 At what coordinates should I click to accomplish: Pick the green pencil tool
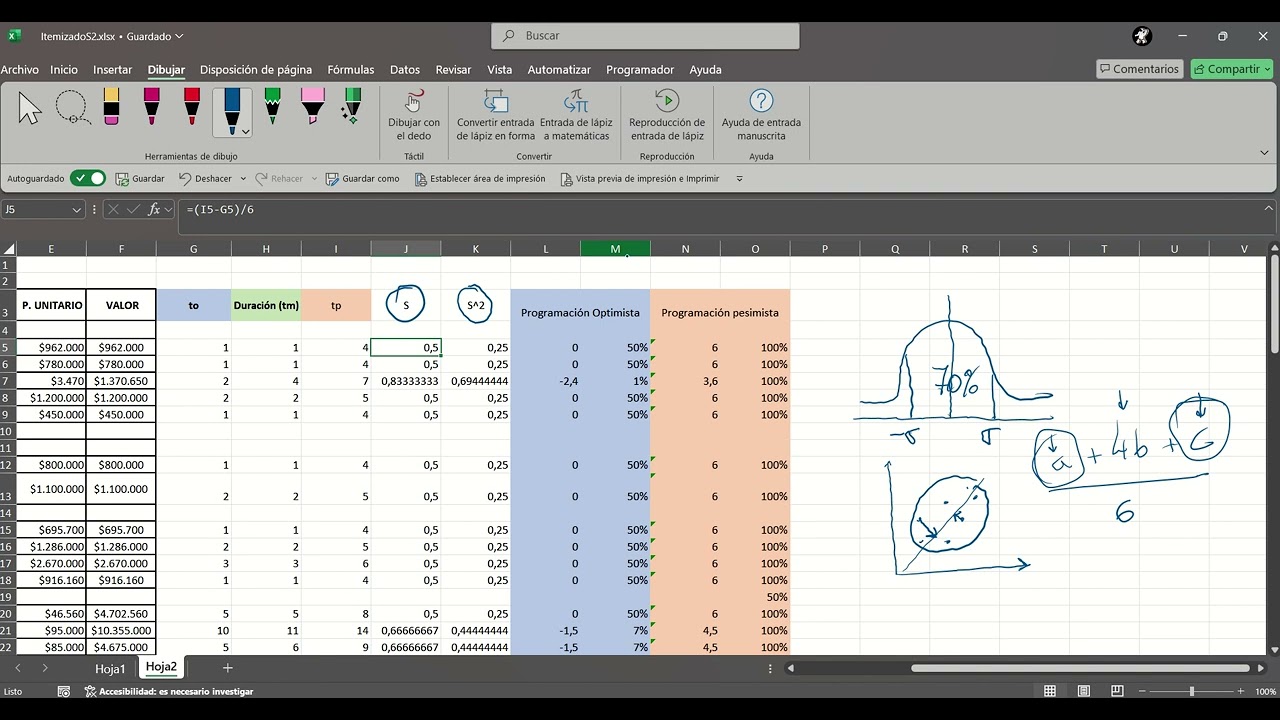272,107
